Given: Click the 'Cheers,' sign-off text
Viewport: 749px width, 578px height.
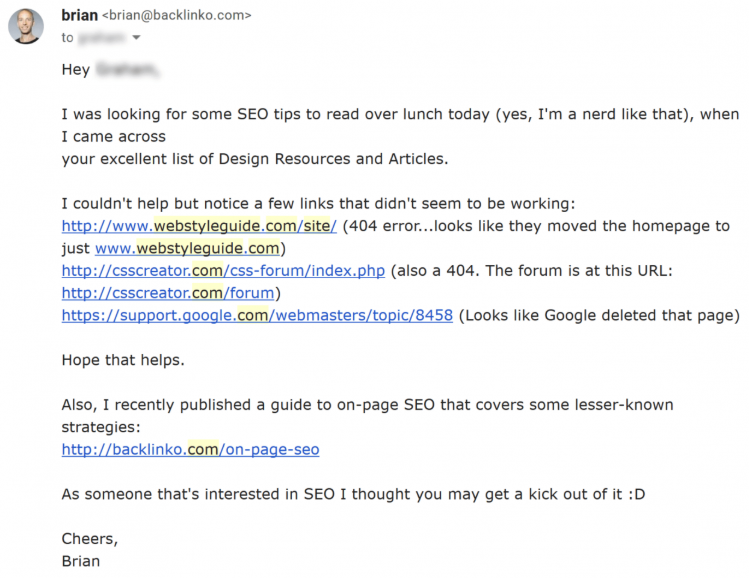Looking at the screenshot, I should click(x=89, y=539).
